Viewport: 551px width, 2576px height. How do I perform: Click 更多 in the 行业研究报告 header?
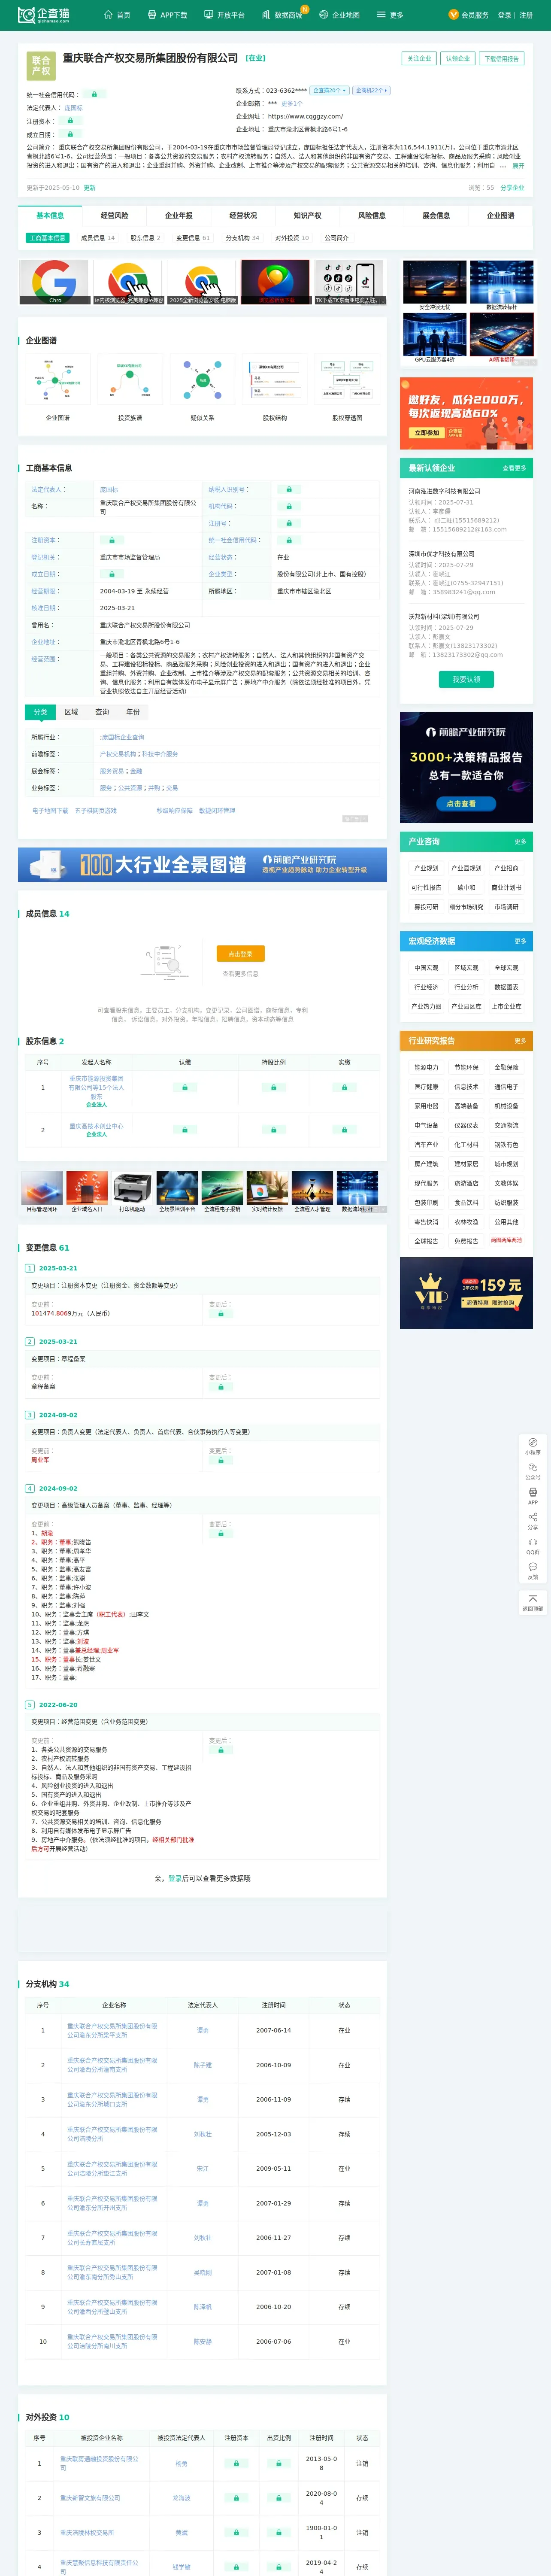pos(520,1041)
